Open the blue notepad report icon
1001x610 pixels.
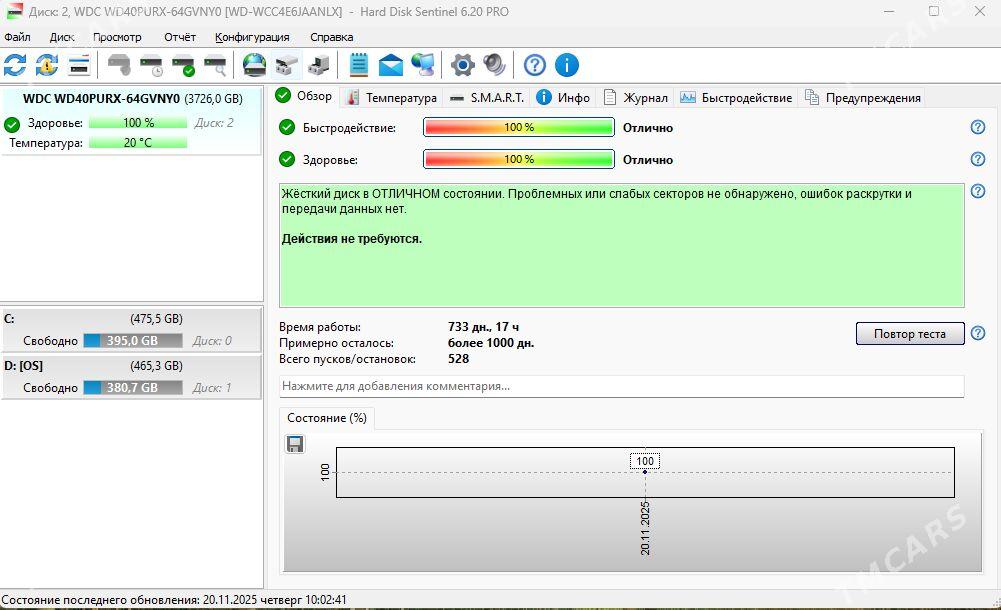[x=359, y=66]
